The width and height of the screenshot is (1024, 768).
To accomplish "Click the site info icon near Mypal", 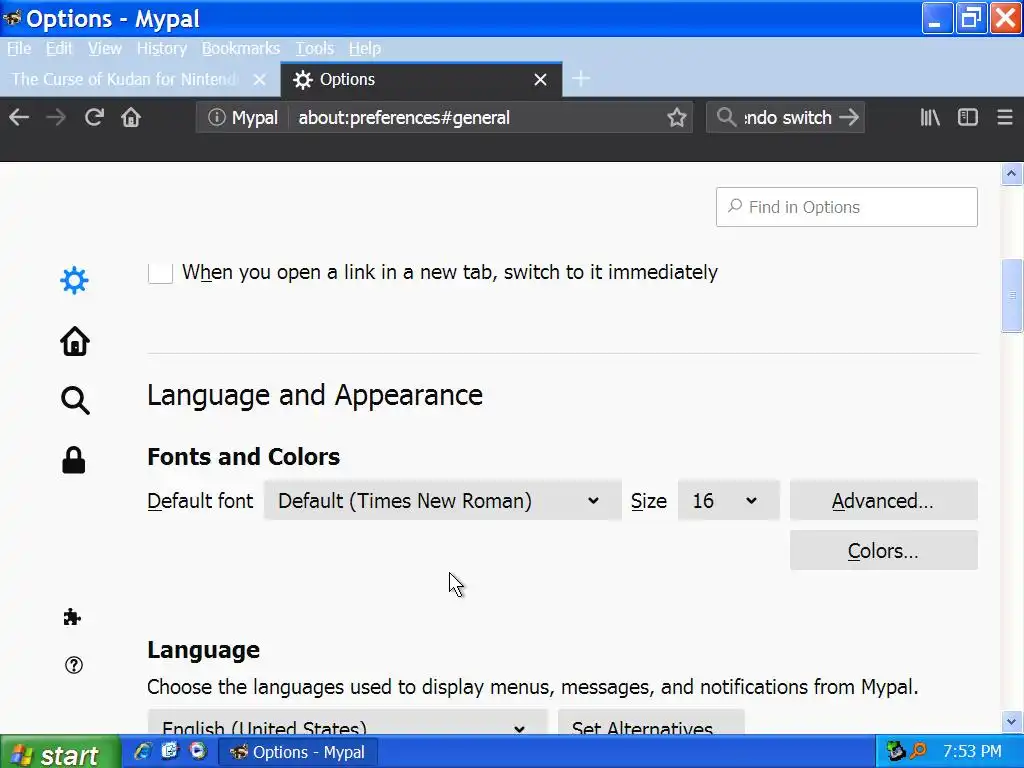I will [216, 118].
